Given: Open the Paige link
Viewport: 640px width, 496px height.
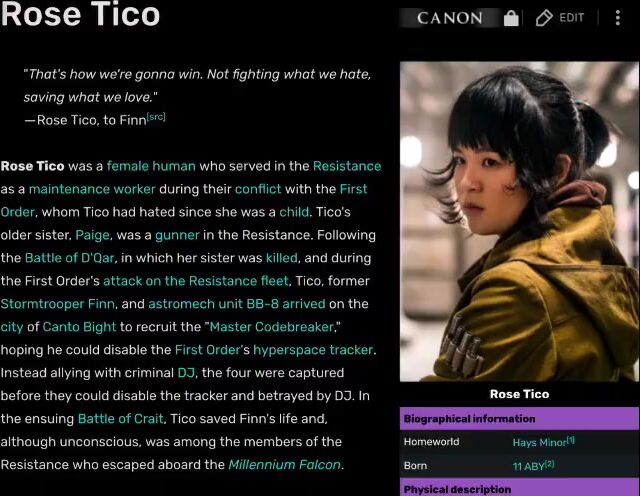Looking at the screenshot, I should [x=93, y=236].
